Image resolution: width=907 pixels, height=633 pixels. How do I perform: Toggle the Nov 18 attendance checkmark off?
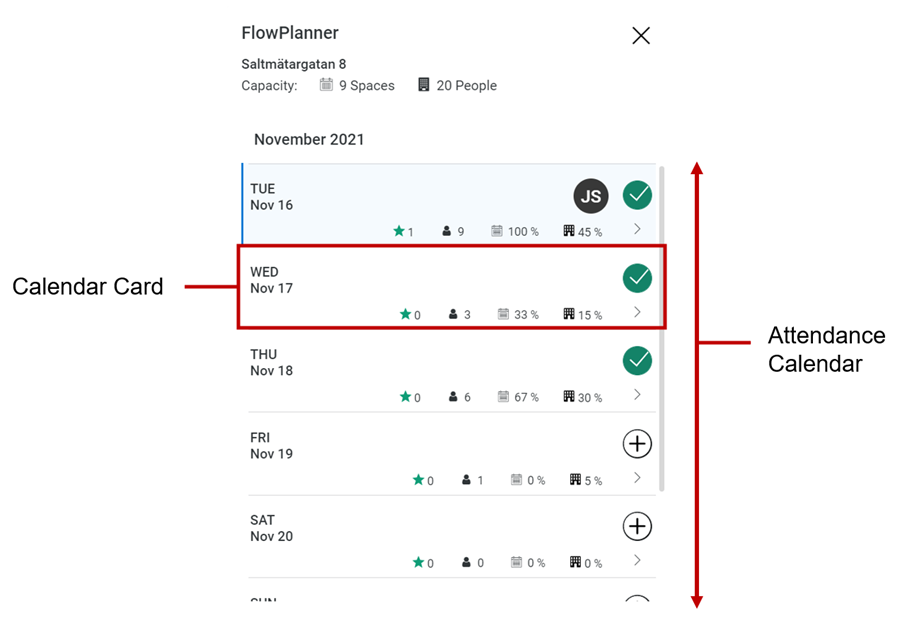(x=638, y=360)
